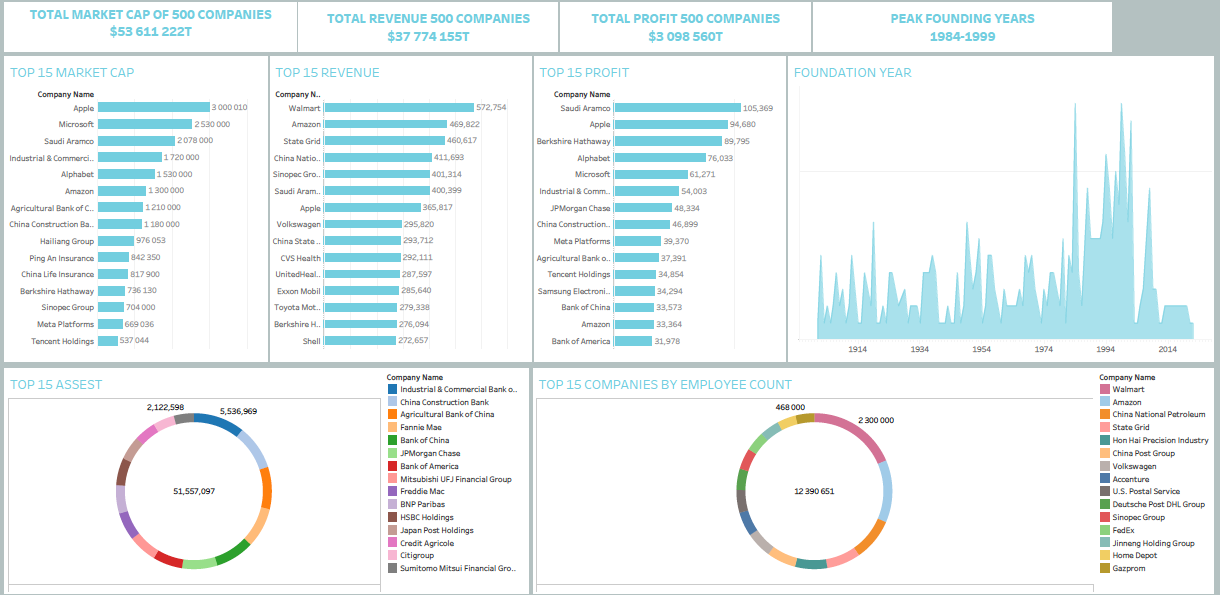
Task: Select the Saudi Aramco bar in Top 15 Profit
Action: 678,107
